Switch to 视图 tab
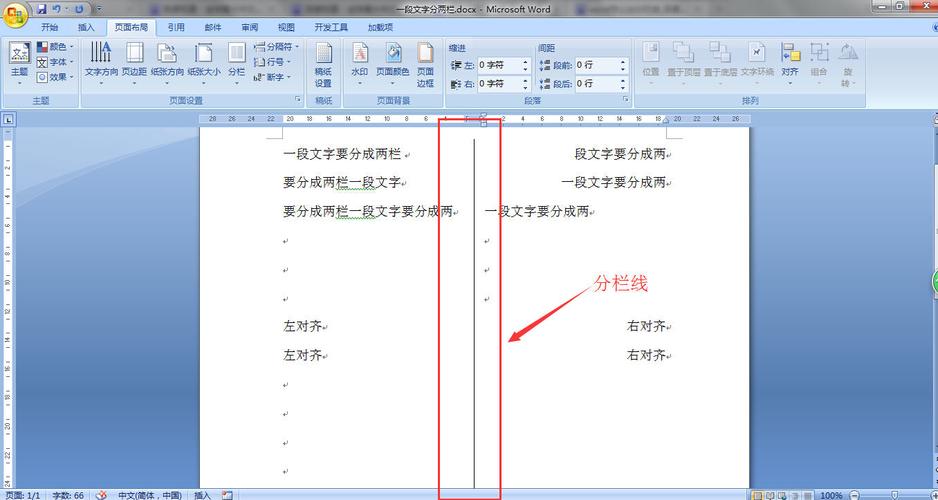Viewport: 938px width, 500px height. [x=287, y=28]
